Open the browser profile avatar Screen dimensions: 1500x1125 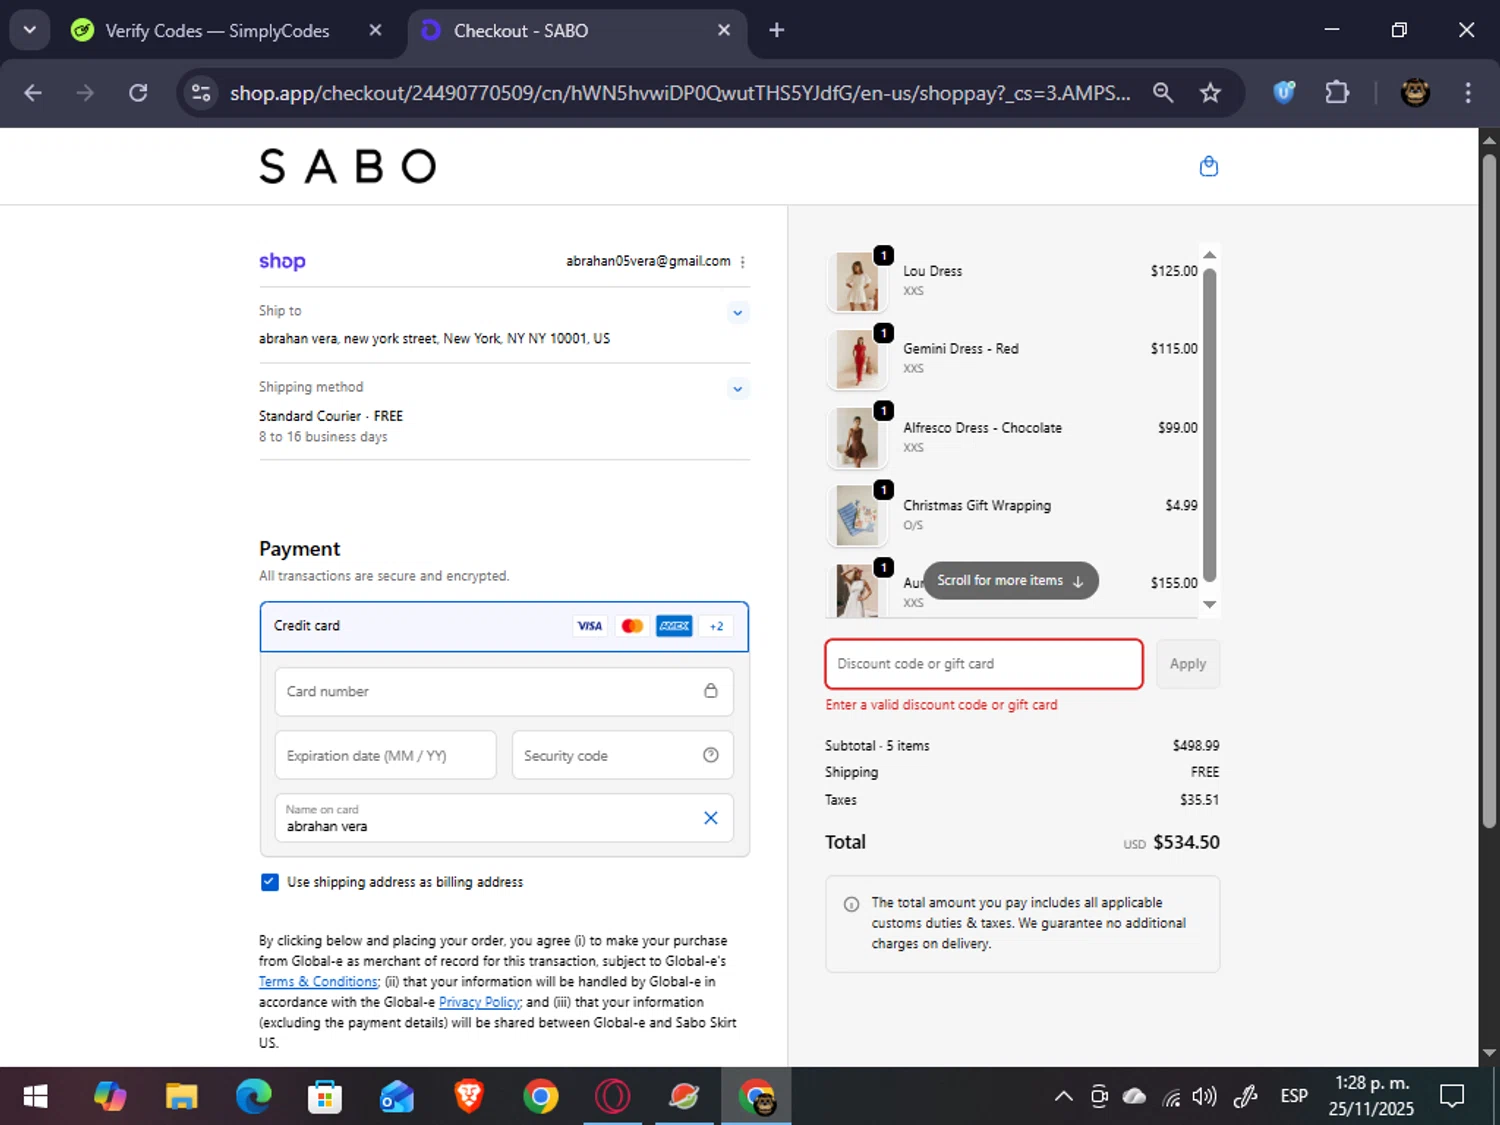tap(1414, 93)
